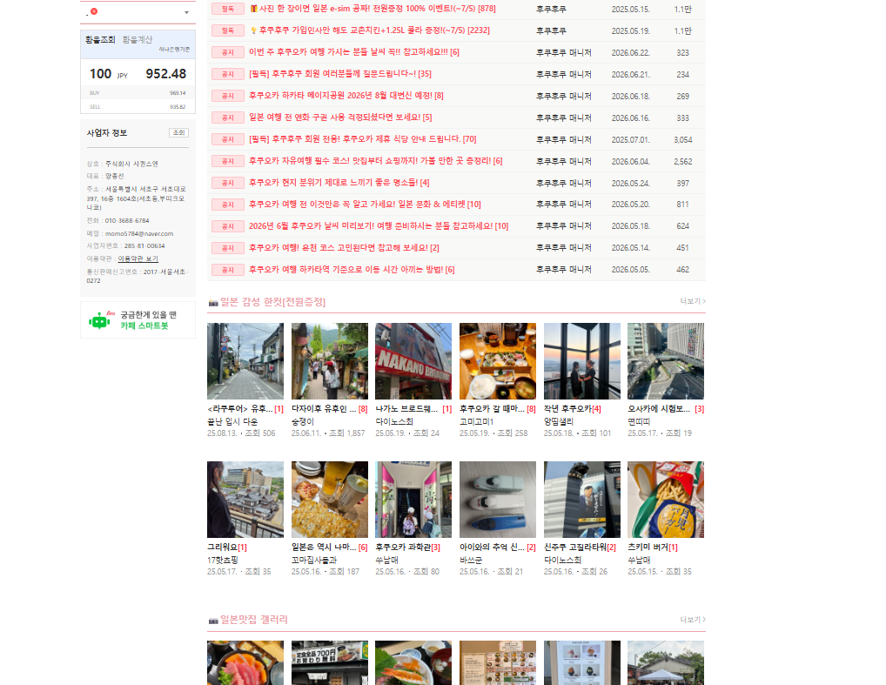Click the 필독 badge on the 교촌치킨 post
The image size is (886, 685).
pos(228,31)
